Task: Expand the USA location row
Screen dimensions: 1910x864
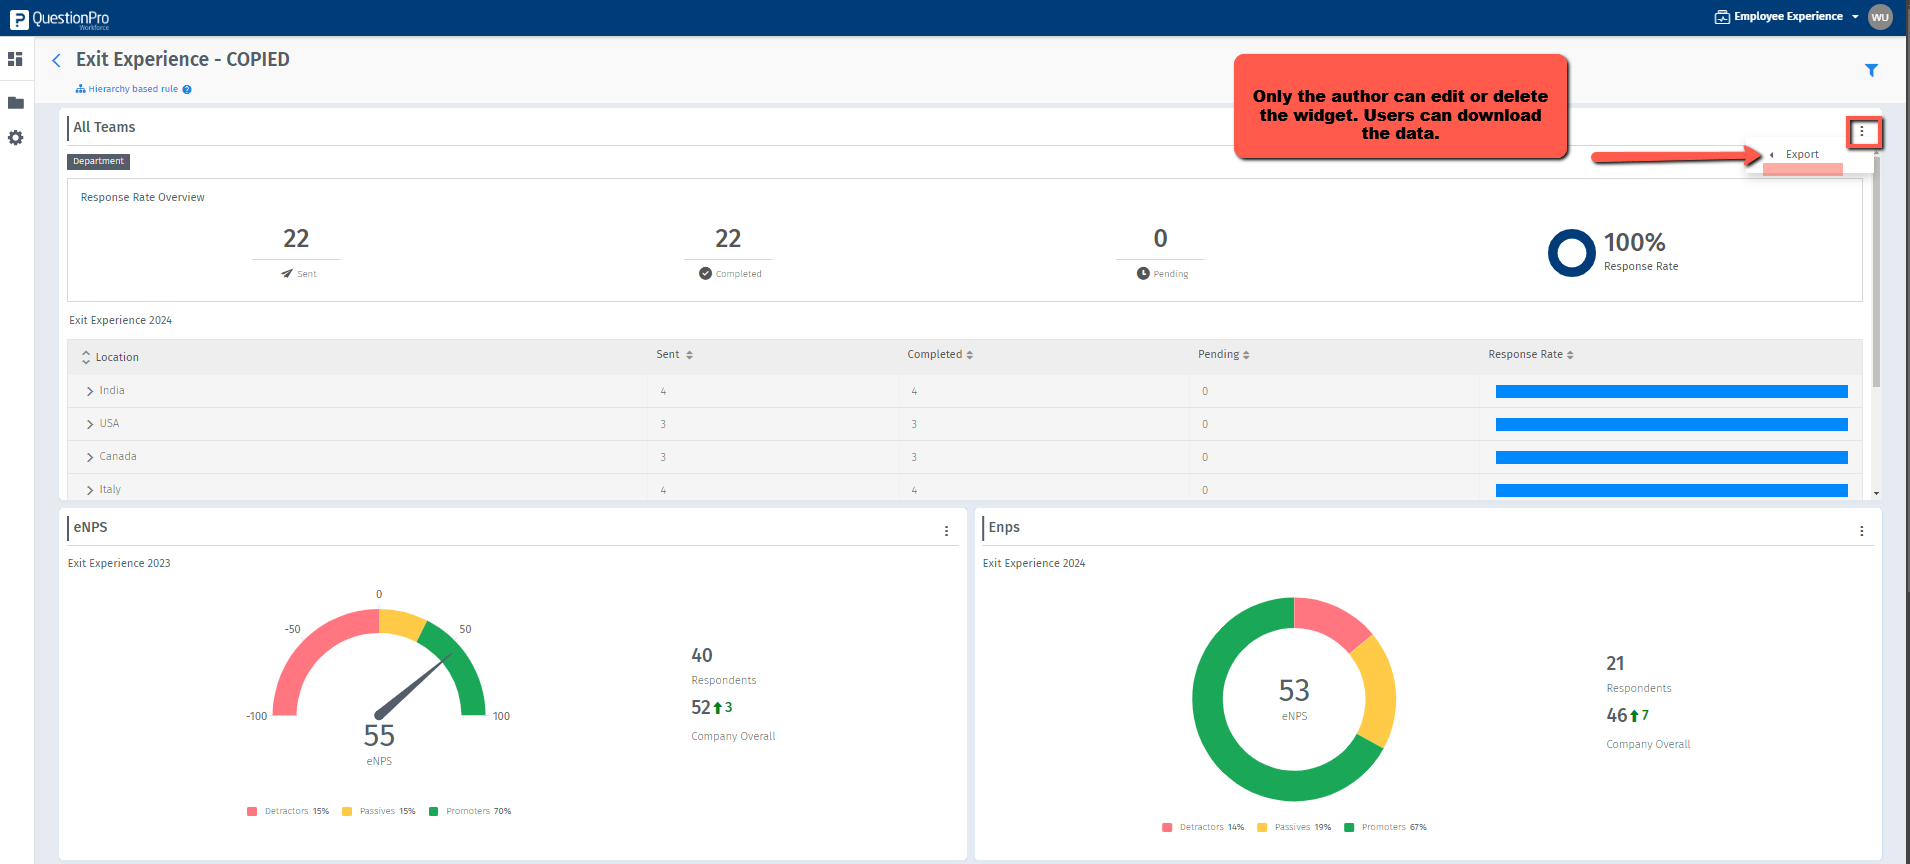Action: point(90,424)
